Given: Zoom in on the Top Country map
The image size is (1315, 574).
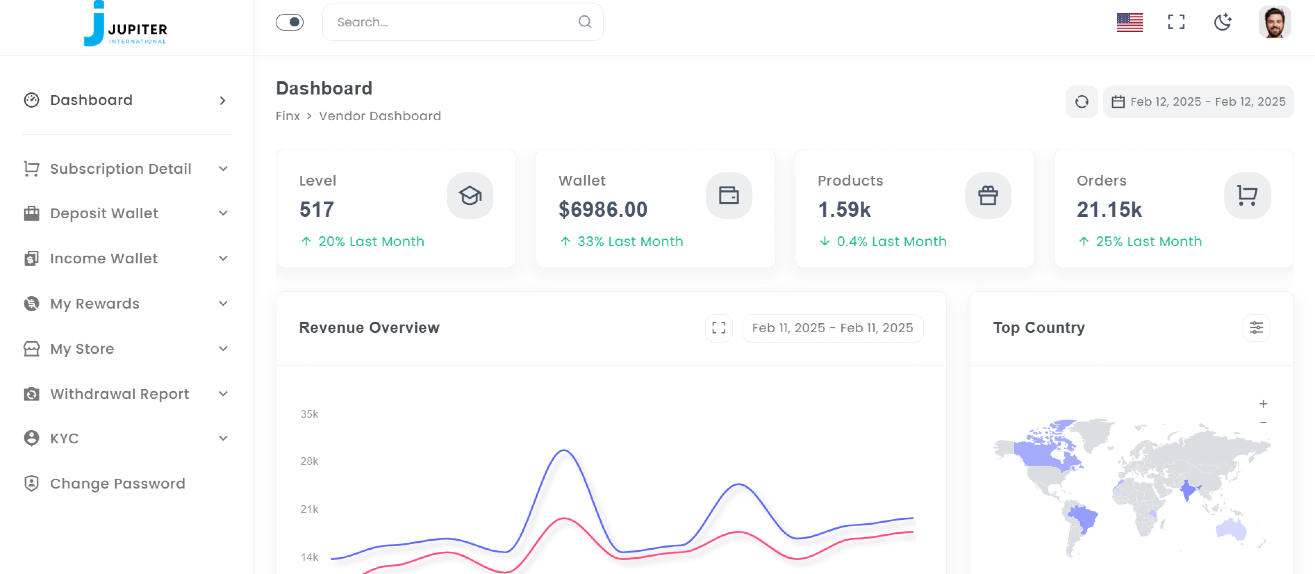Looking at the screenshot, I should coord(1263,404).
